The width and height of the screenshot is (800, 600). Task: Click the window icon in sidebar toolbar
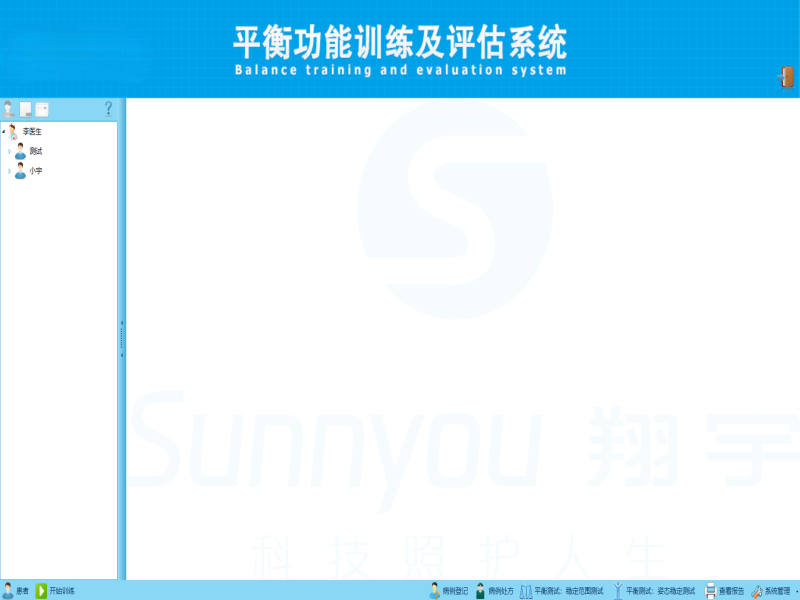point(42,109)
